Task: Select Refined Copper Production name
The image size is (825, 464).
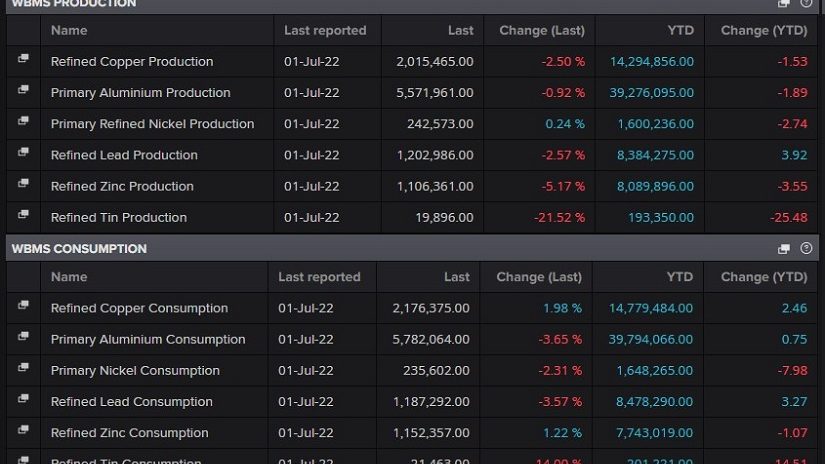Action: (132, 62)
